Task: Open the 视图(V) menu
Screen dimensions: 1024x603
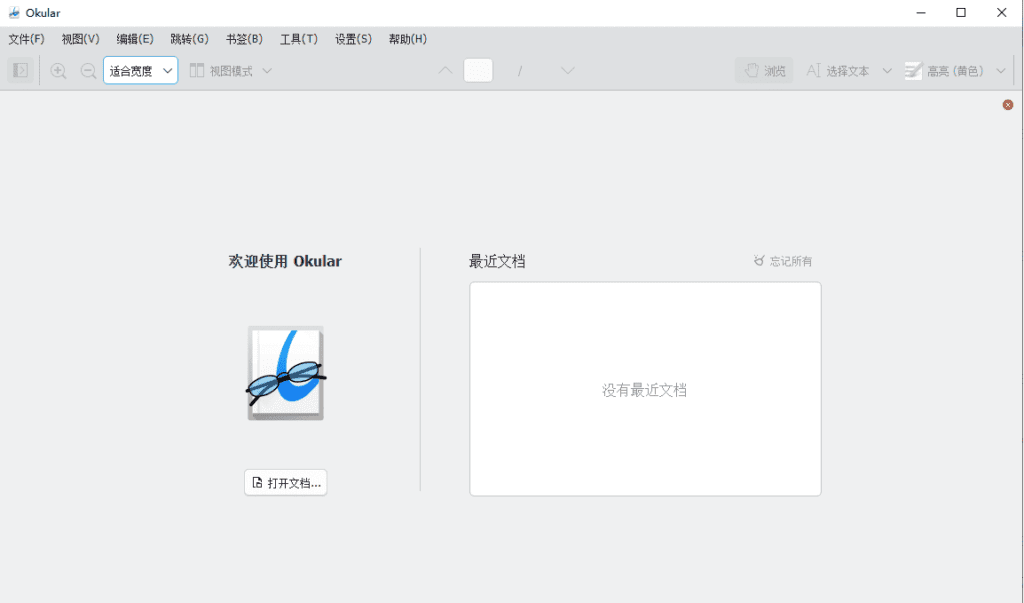Action: [x=80, y=39]
